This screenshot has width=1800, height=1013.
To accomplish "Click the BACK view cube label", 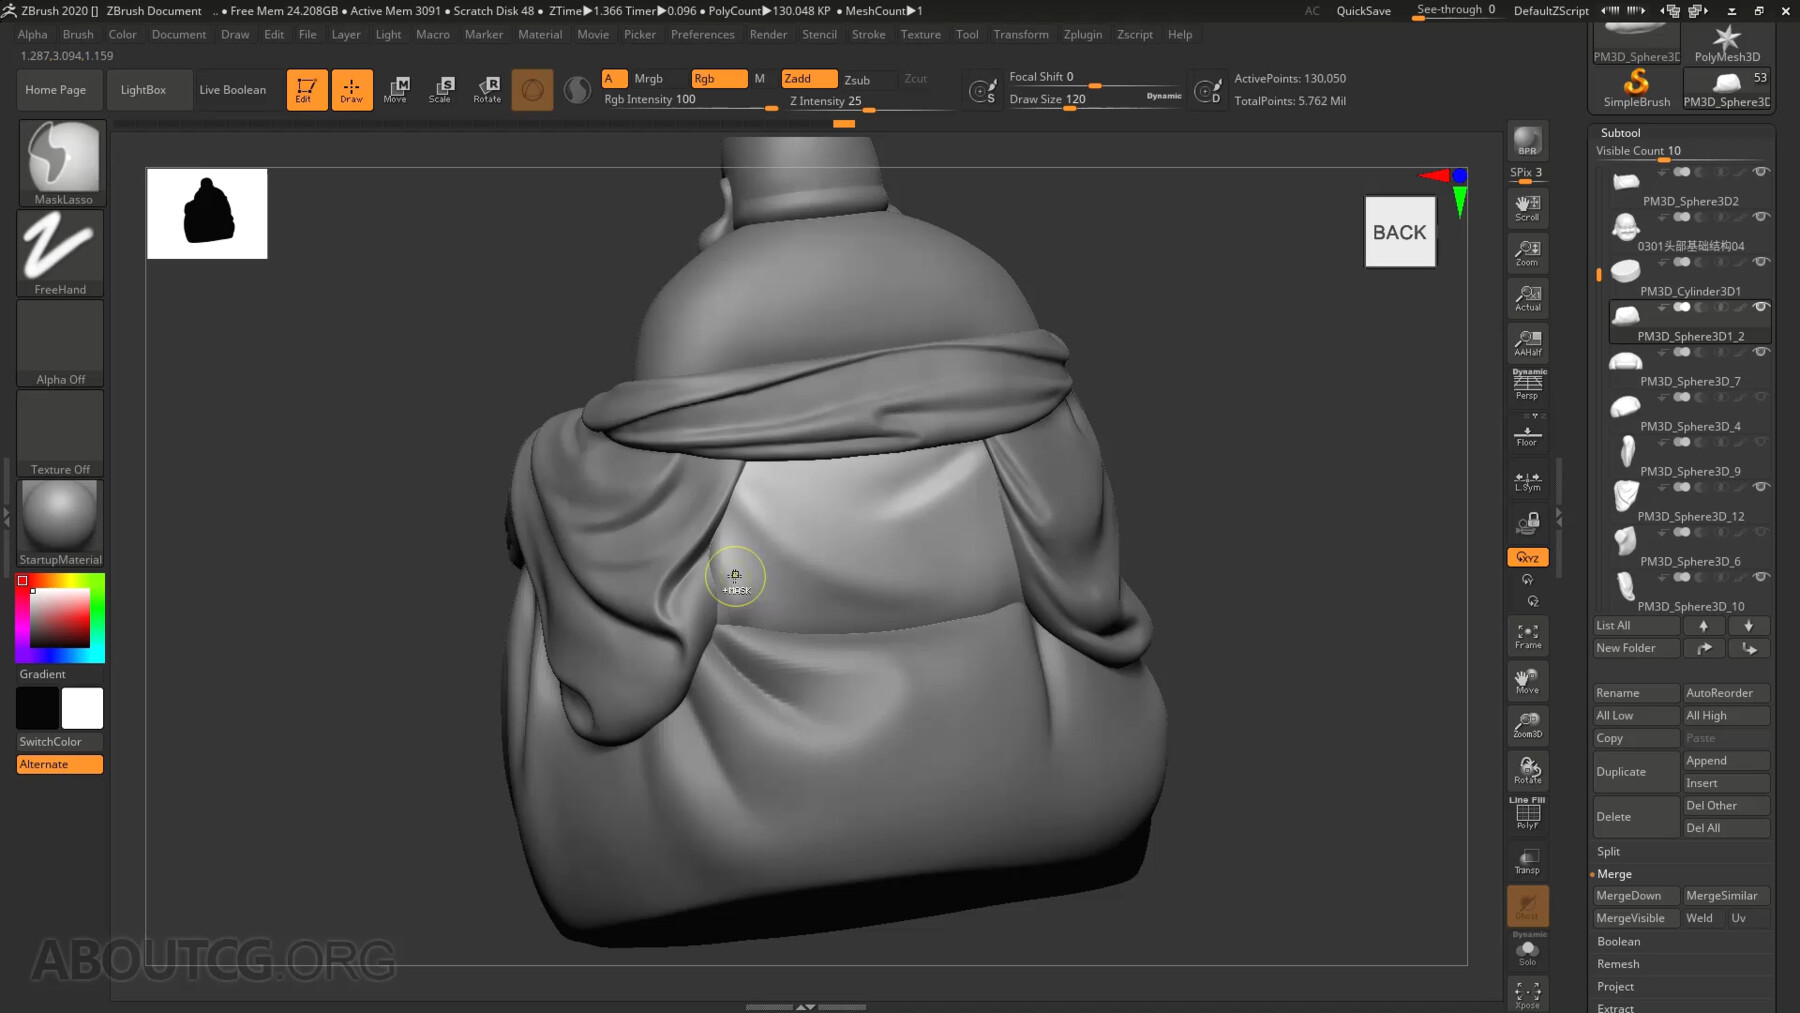I will point(1400,232).
